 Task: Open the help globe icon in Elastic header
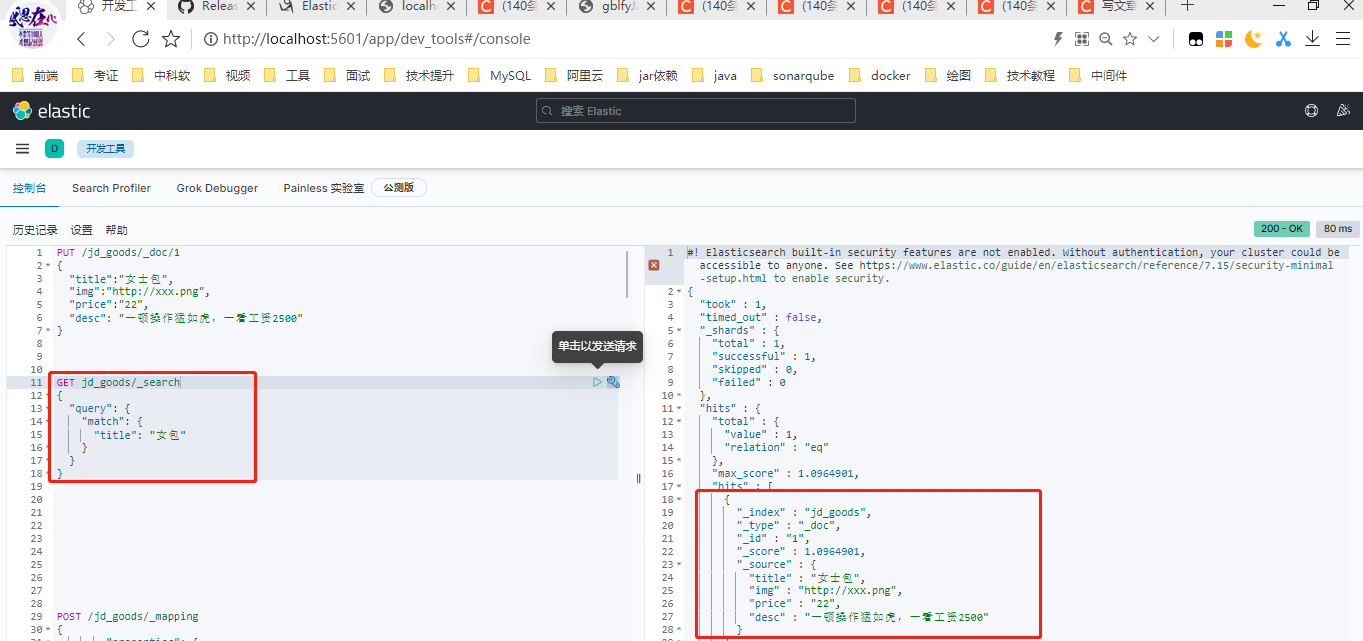click(x=1311, y=111)
